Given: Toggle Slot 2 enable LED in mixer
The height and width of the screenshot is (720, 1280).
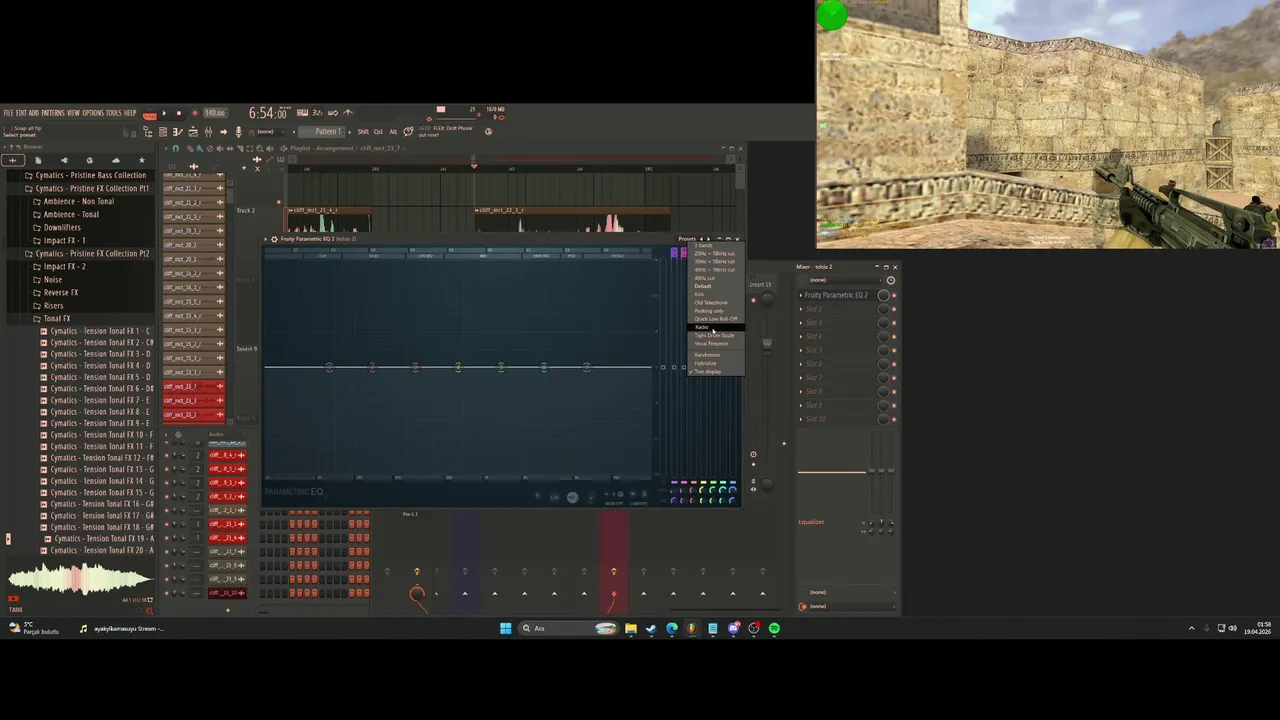Looking at the screenshot, I should (x=894, y=309).
